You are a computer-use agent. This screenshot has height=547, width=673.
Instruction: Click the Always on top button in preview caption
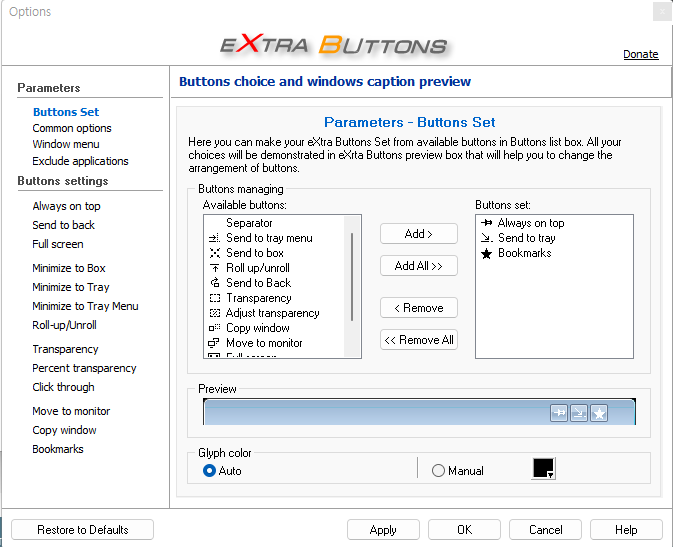(x=559, y=413)
